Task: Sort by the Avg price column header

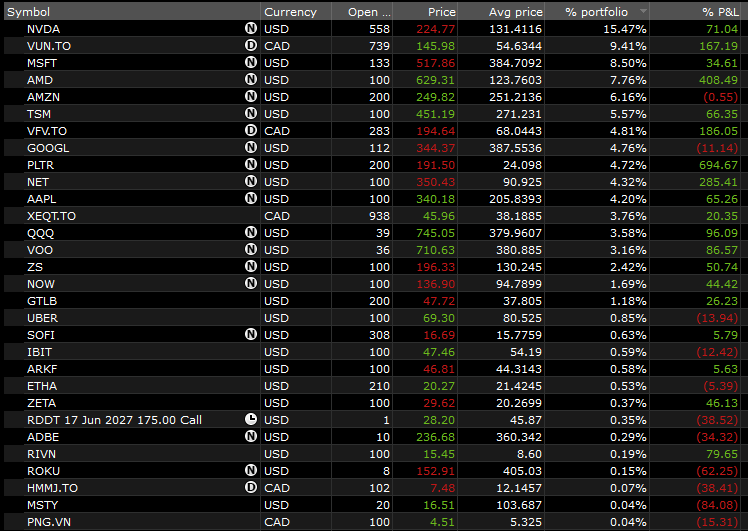Action: point(501,11)
